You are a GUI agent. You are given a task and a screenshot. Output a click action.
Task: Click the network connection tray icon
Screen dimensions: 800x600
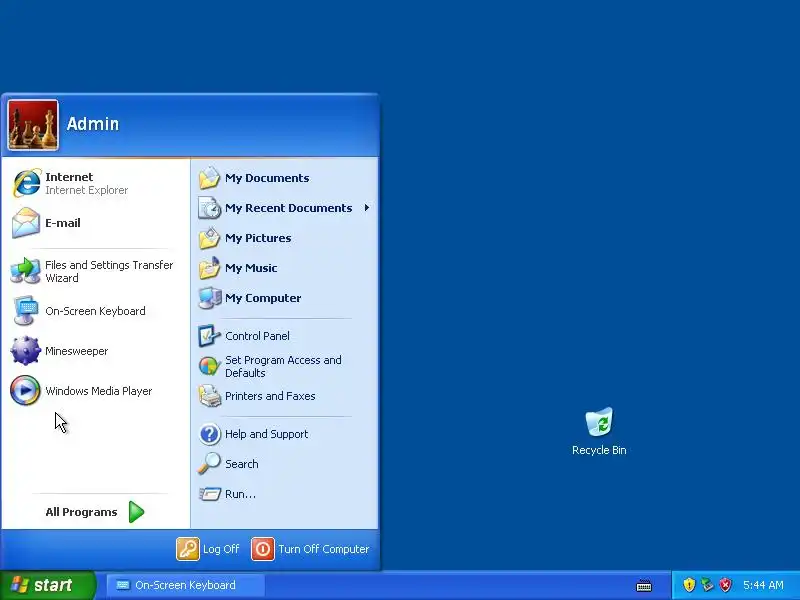tap(707, 585)
